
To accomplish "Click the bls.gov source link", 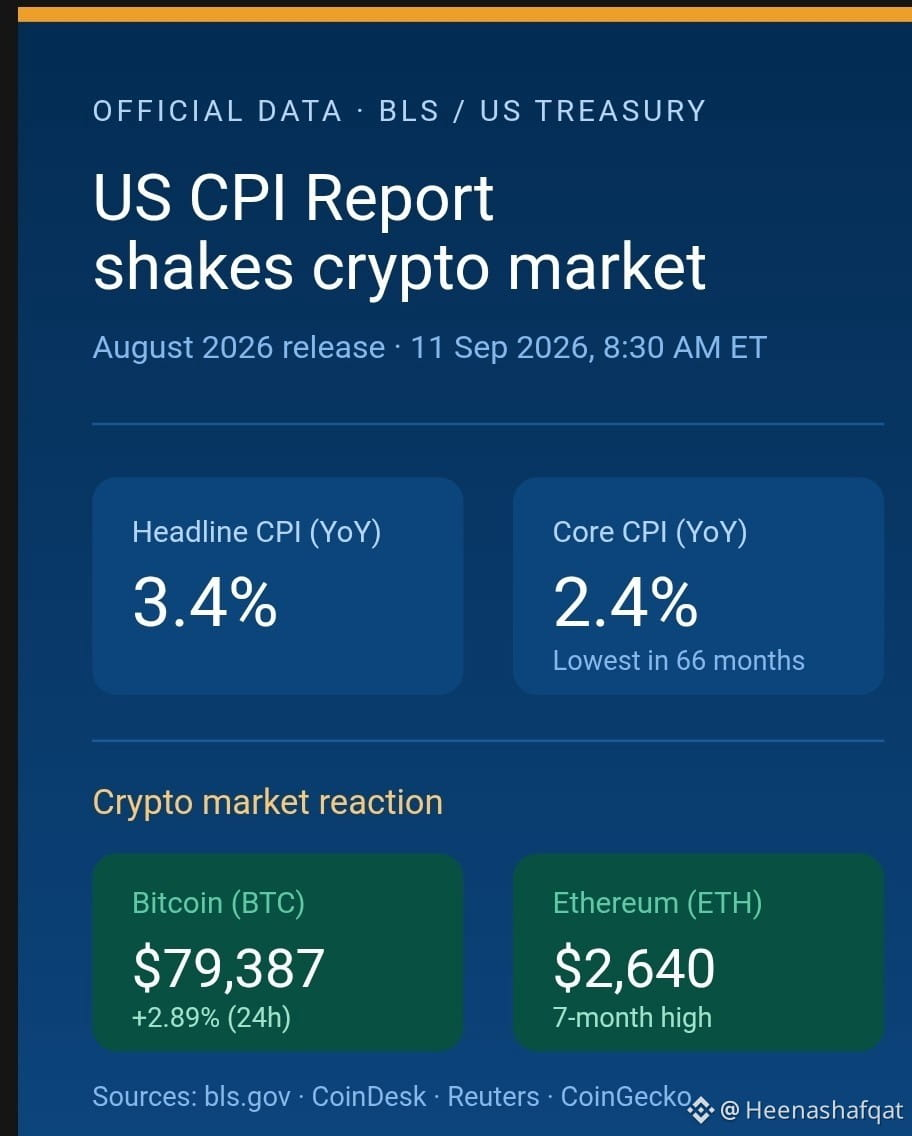I will tap(247, 1096).
